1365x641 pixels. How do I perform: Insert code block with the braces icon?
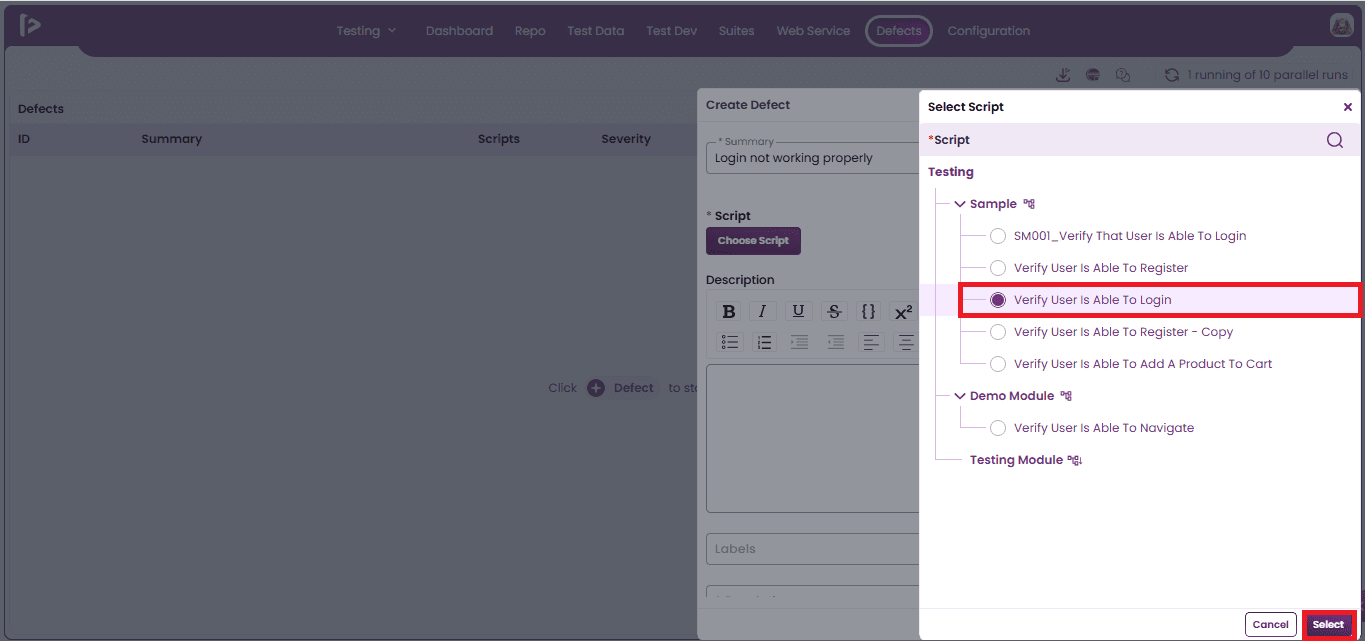coord(869,311)
